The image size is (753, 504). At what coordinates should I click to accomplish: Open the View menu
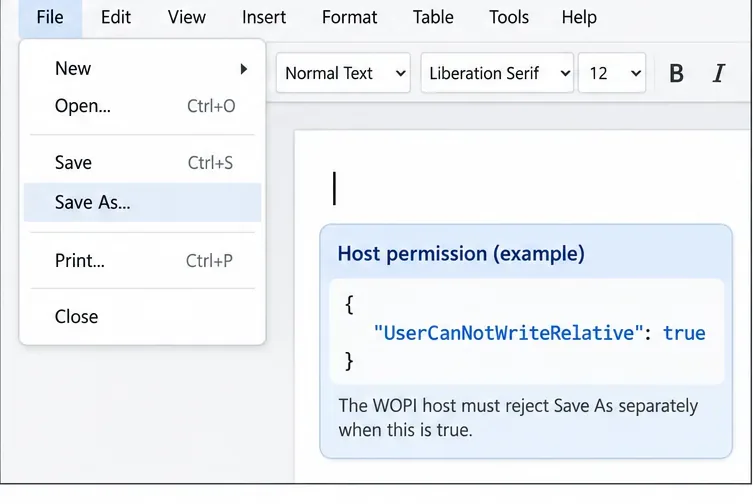[187, 18]
